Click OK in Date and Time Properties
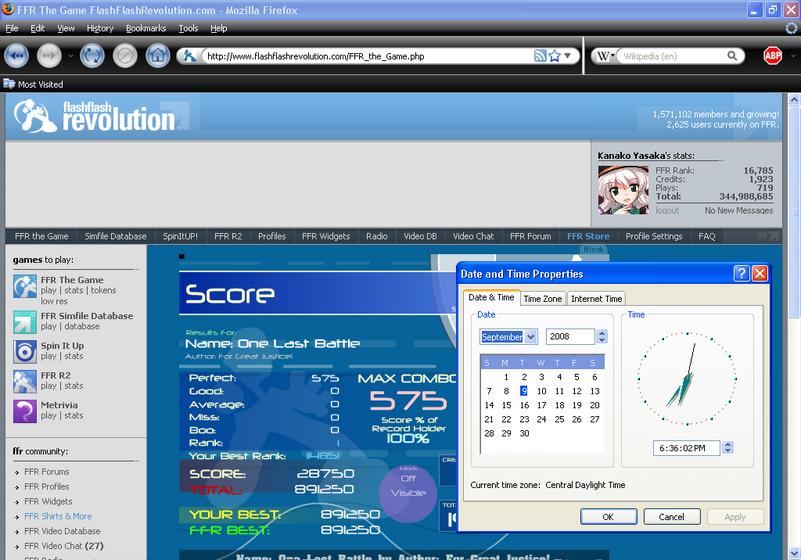801x560 pixels. tap(608, 517)
